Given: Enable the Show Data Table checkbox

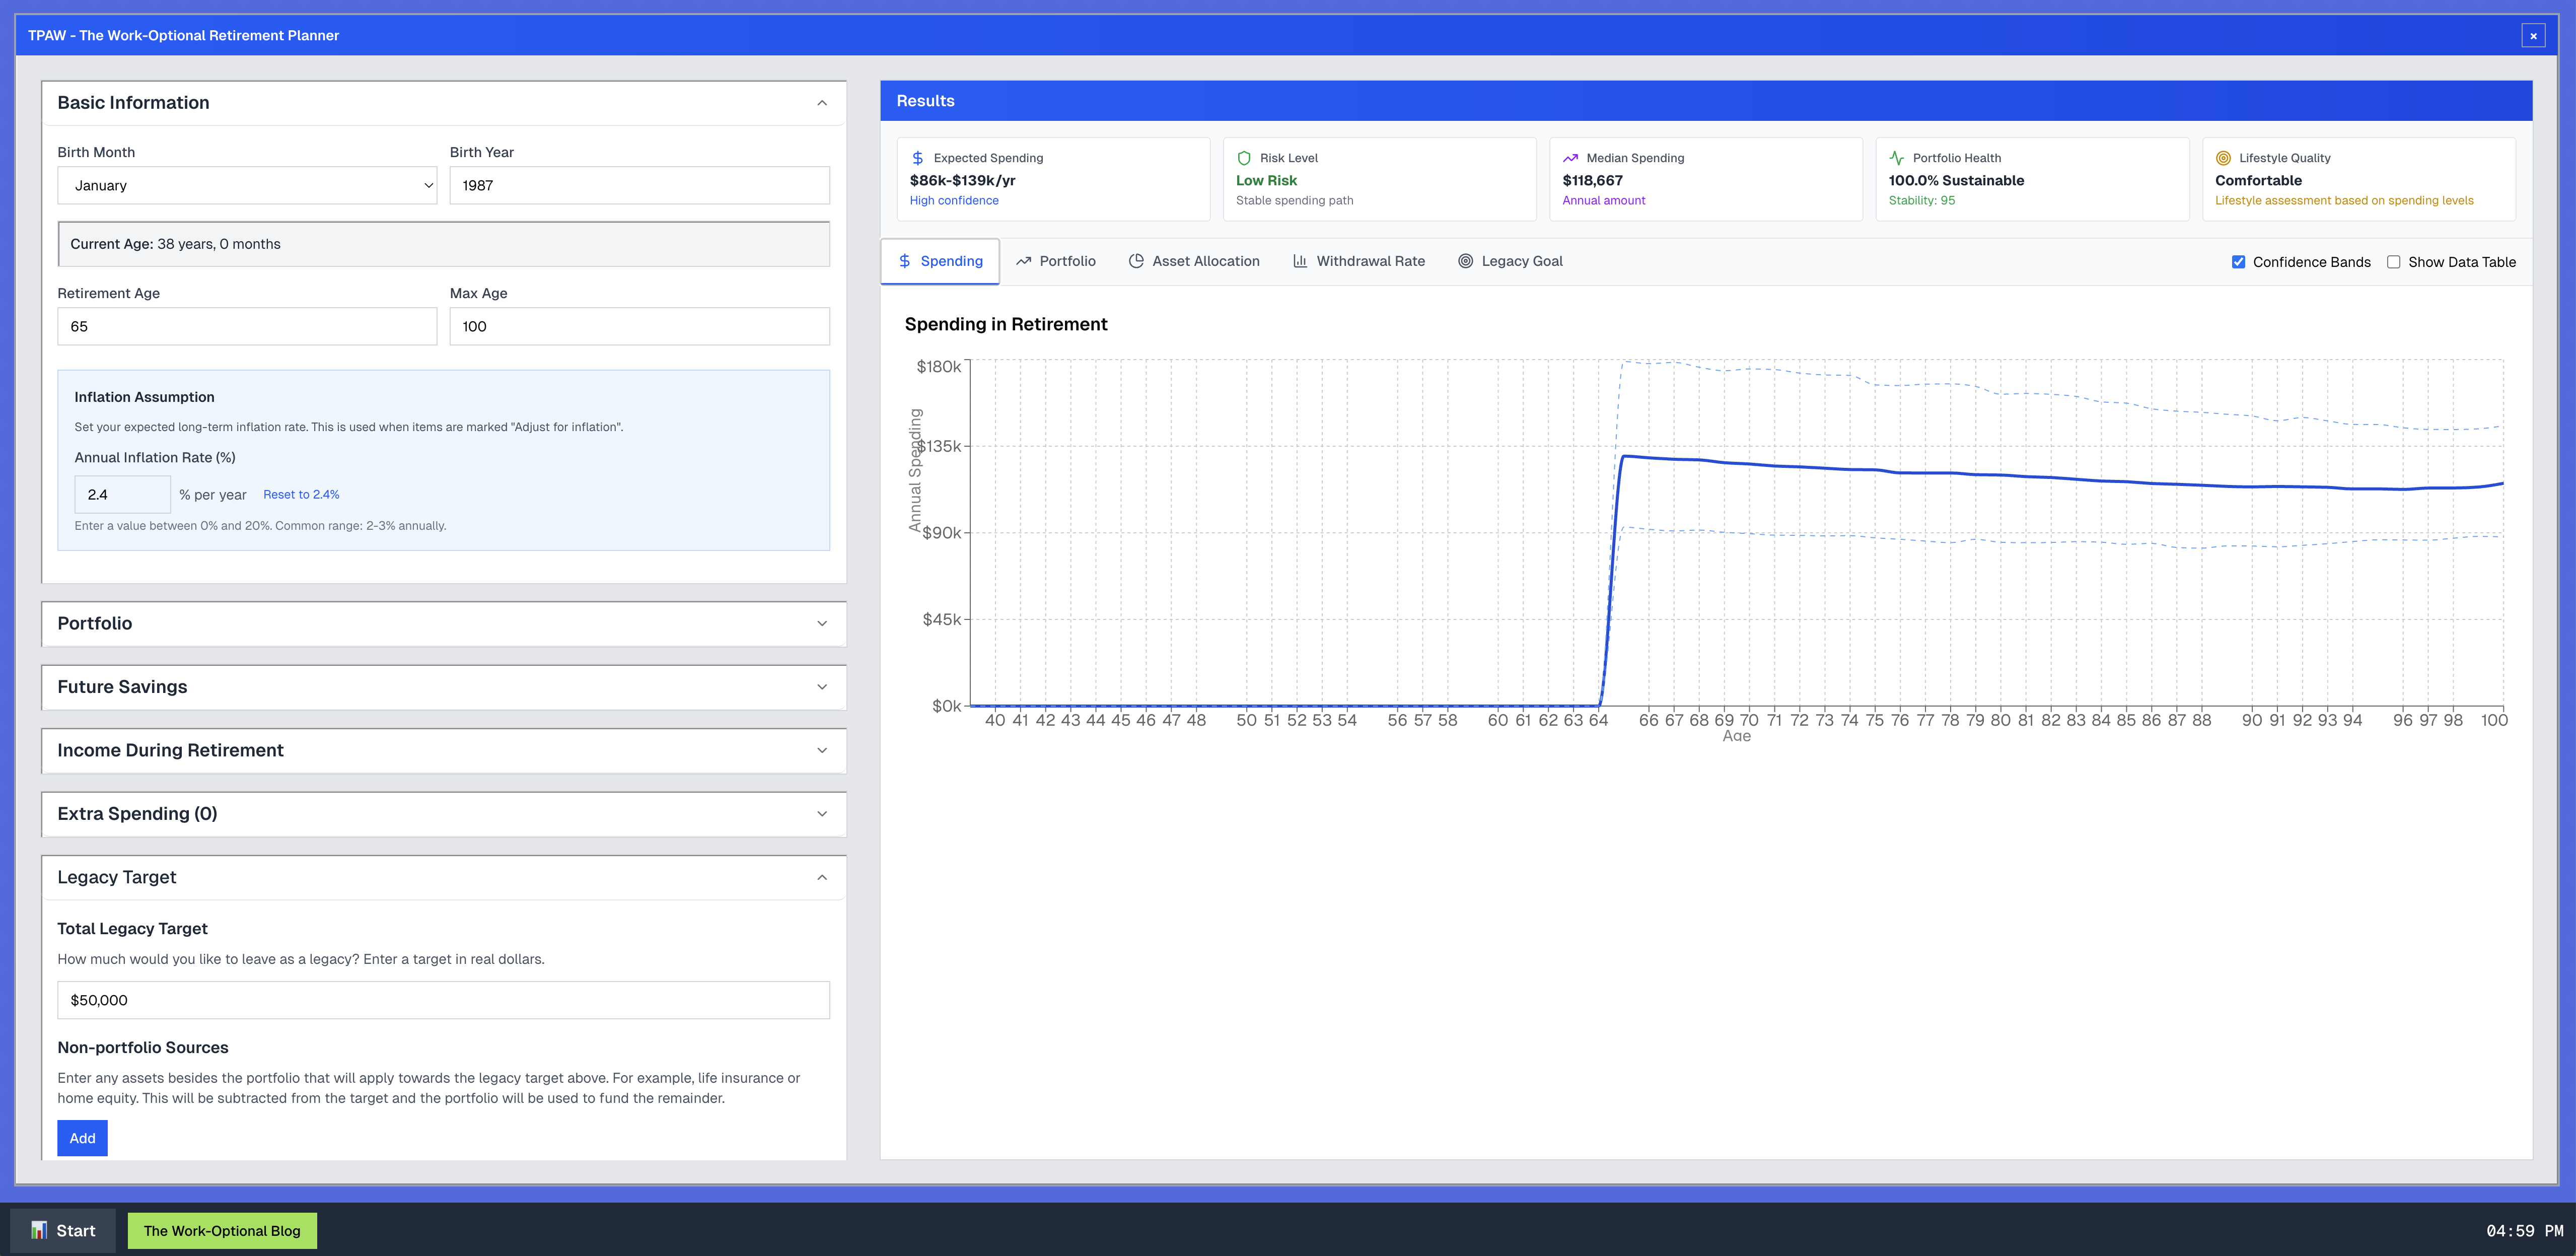Looking at the screenshot, I should pyautogui.click(x=2393, y=262).
